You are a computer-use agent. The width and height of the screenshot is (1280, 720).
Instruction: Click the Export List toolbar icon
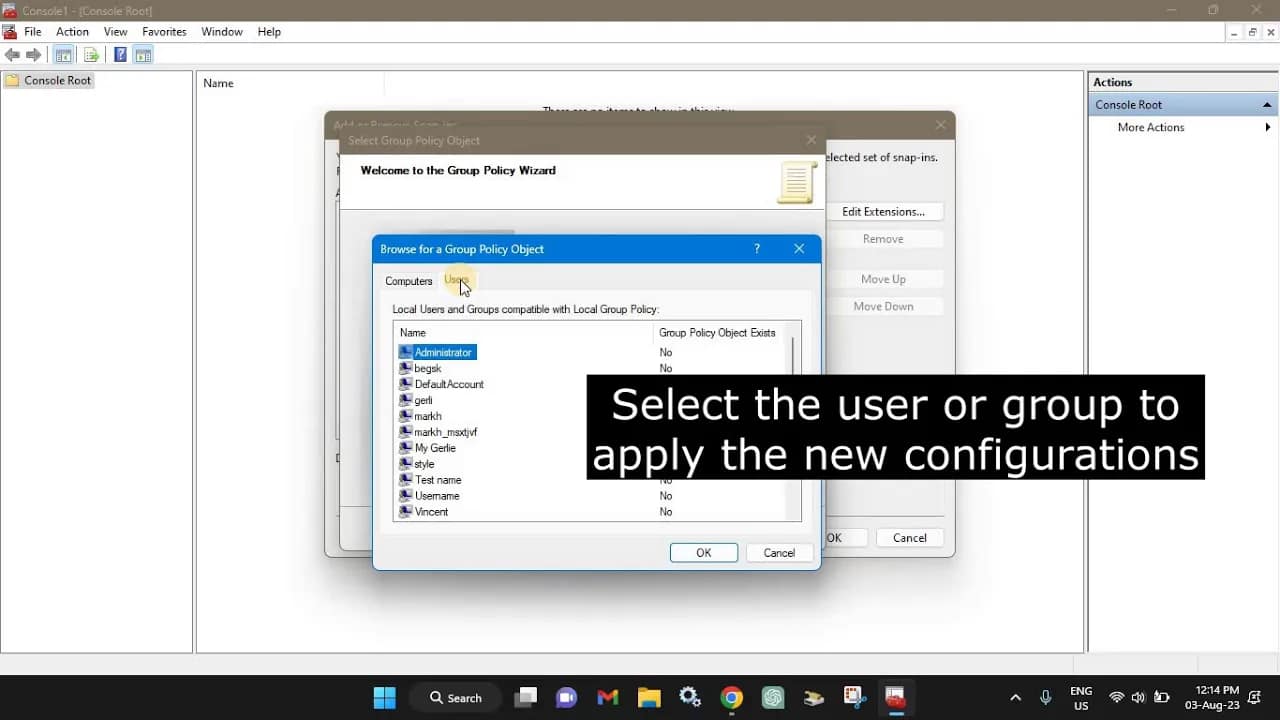pos(92,54)
